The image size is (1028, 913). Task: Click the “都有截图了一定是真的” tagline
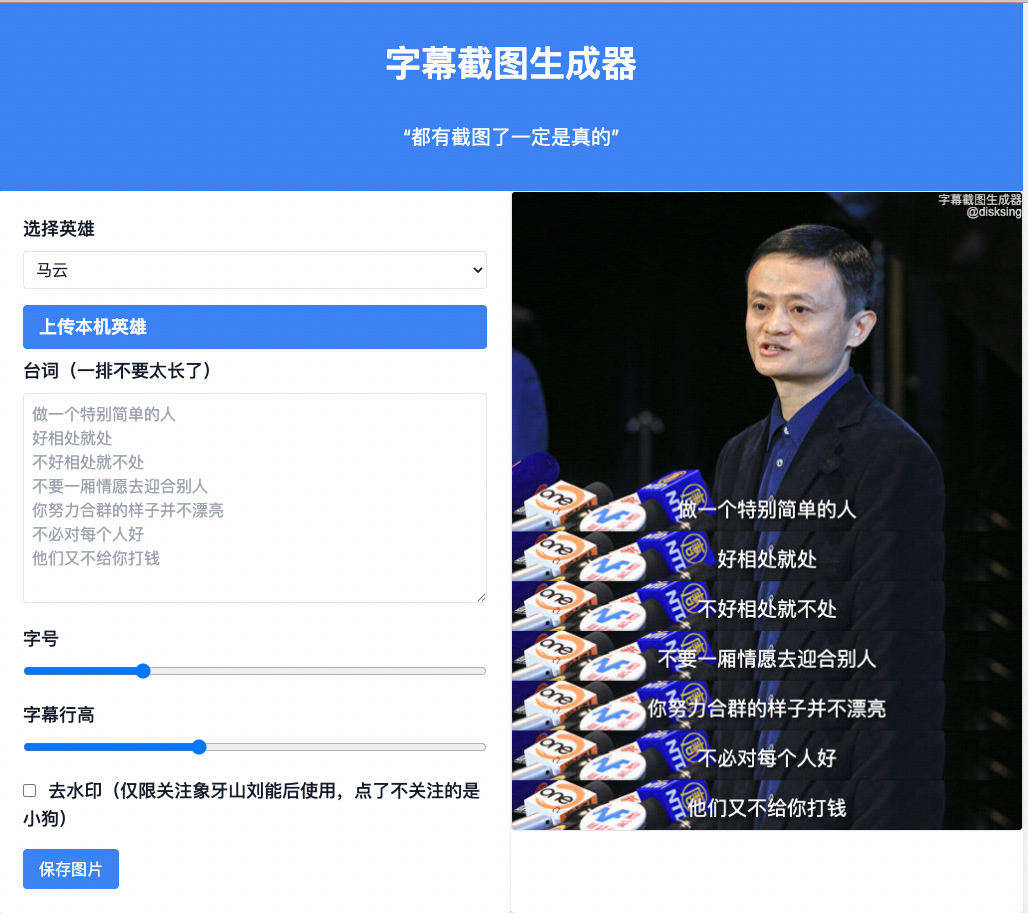point(511,137)
